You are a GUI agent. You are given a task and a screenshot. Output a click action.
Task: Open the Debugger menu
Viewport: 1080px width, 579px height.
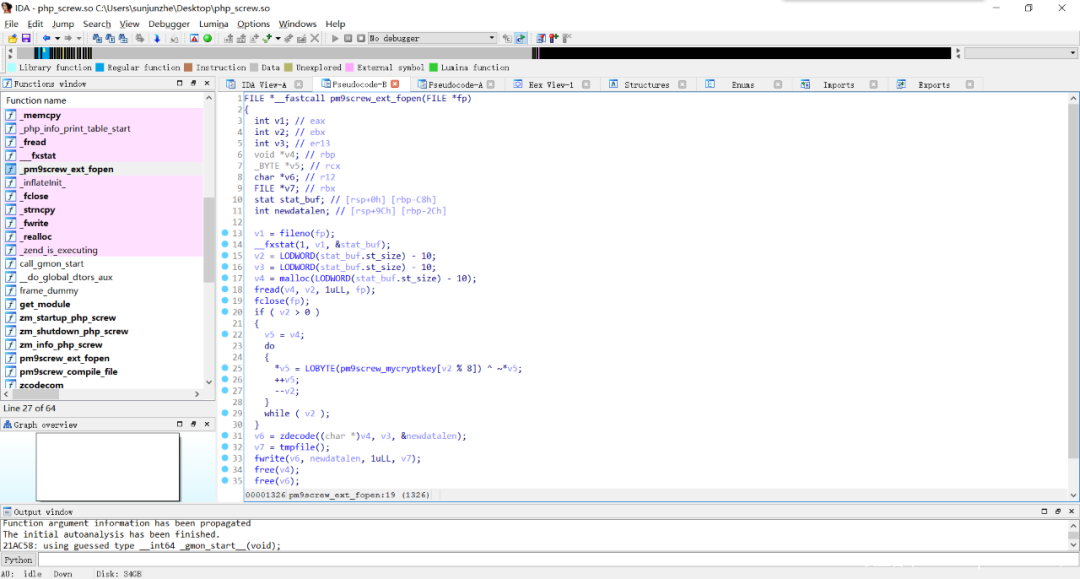(x=168, y=24)
